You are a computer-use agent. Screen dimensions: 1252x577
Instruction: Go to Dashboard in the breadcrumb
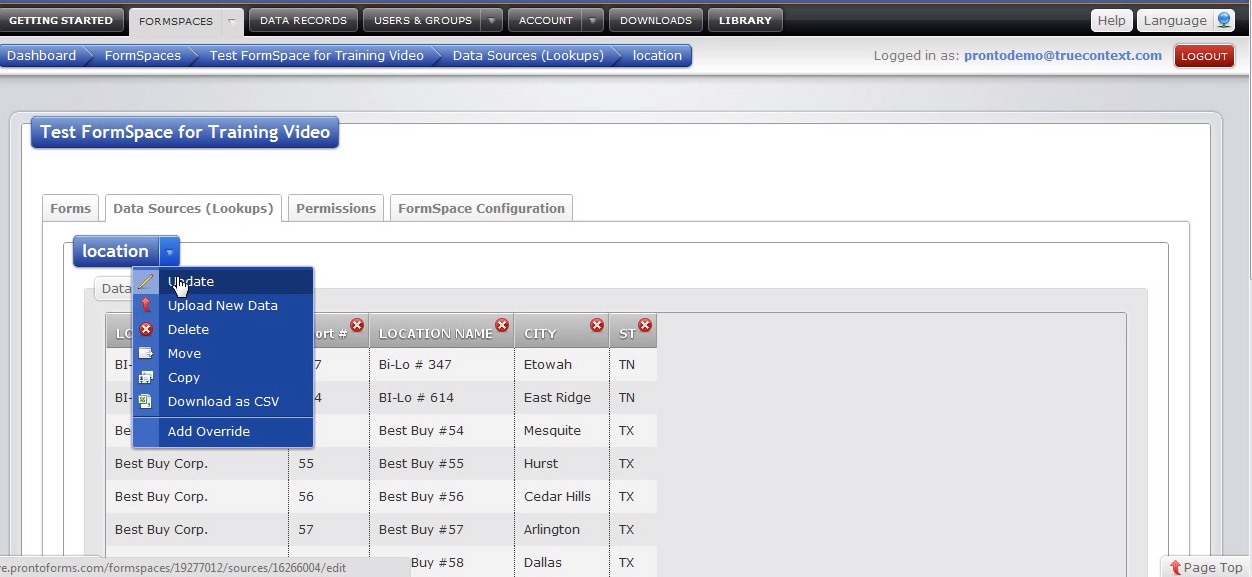[42, 56]
